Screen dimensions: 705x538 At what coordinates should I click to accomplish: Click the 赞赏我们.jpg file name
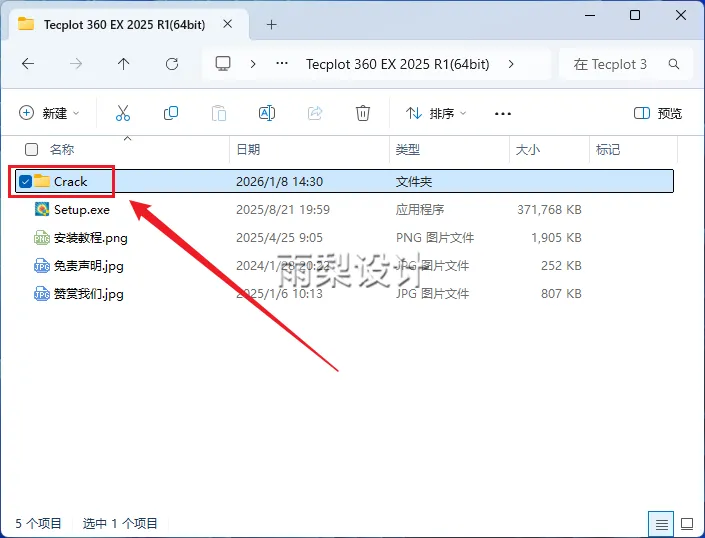[89, 294]
